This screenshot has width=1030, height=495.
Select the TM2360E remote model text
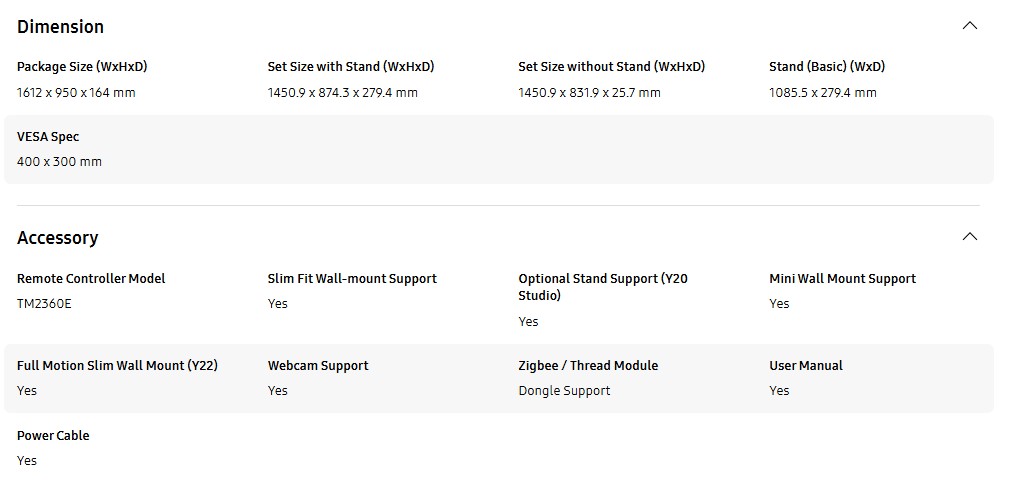click(44, 304)
